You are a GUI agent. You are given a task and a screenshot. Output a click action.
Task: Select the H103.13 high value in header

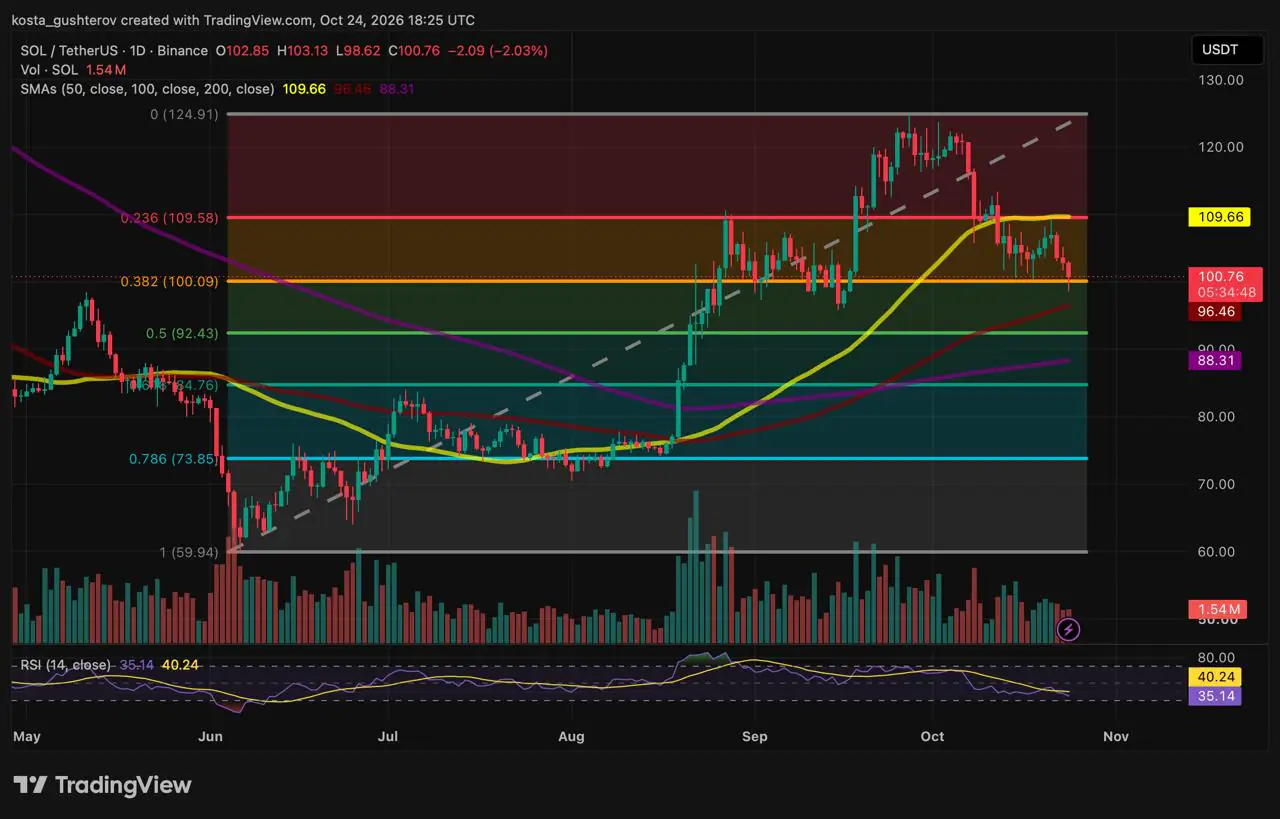tap(304, 51)
